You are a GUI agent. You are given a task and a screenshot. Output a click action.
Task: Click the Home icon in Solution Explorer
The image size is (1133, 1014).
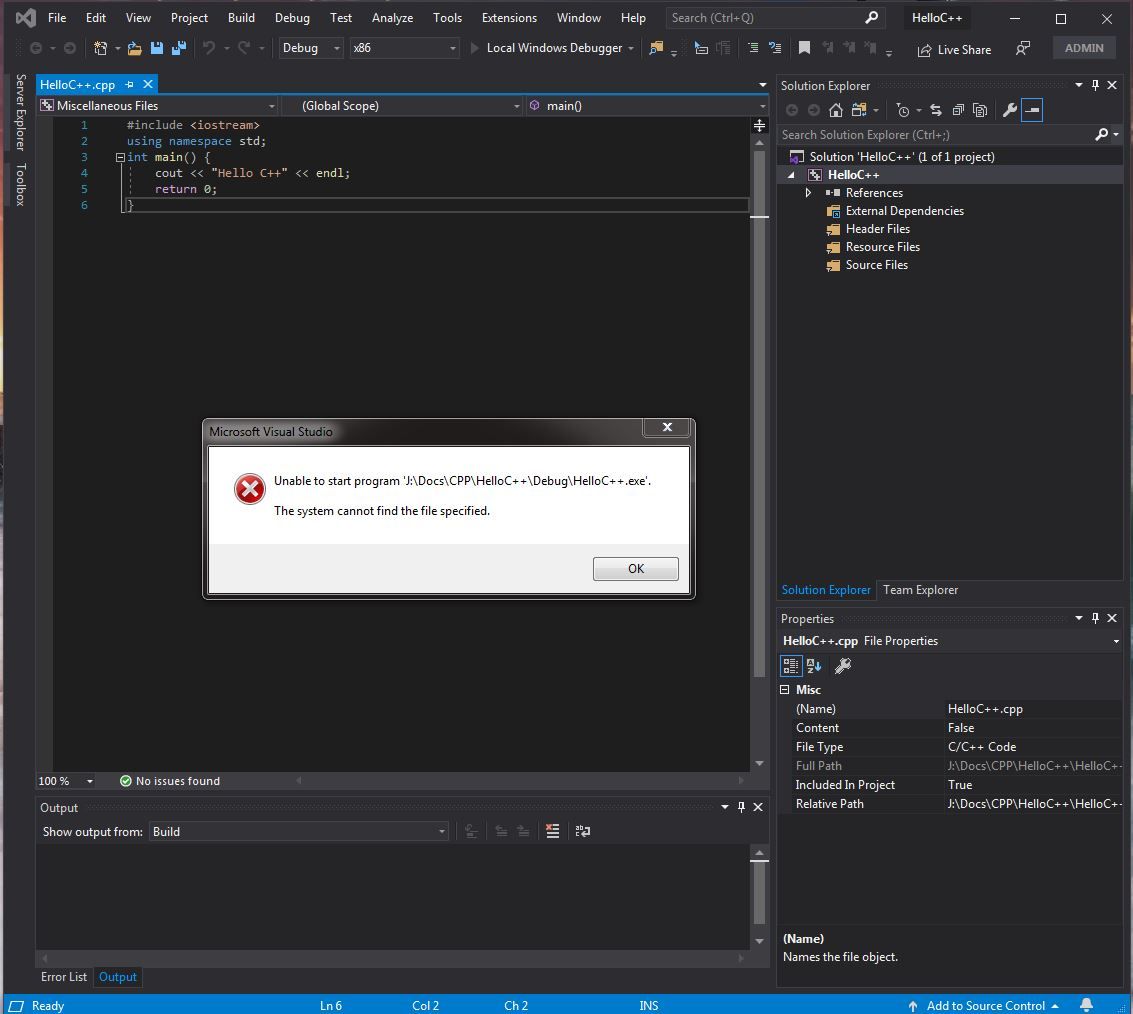pos(836,110)
